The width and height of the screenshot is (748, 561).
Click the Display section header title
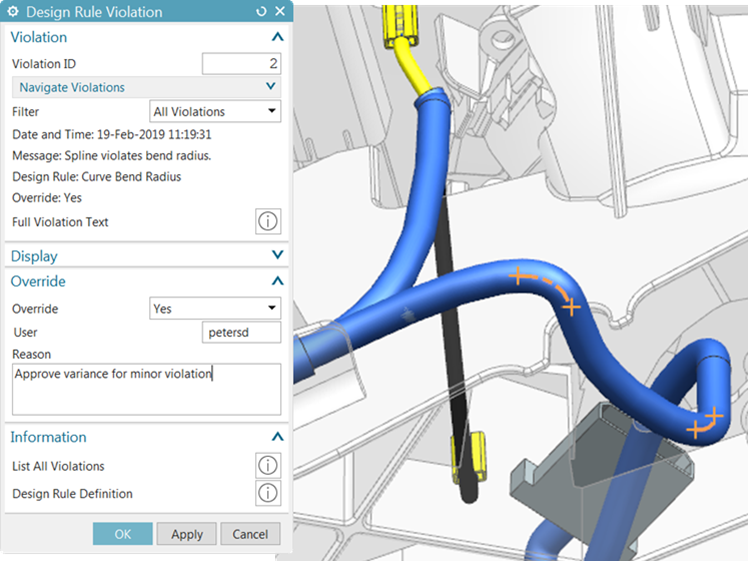34,256
